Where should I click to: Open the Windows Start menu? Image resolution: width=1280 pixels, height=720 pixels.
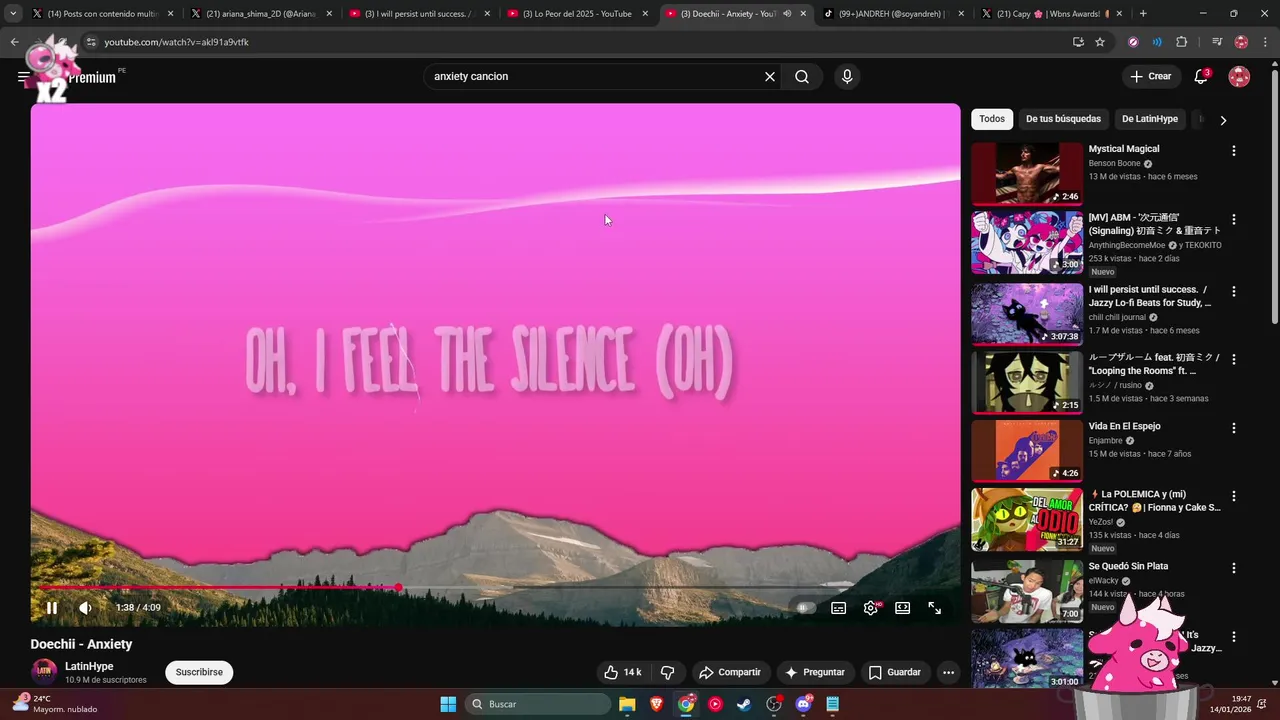click(448, 704)
